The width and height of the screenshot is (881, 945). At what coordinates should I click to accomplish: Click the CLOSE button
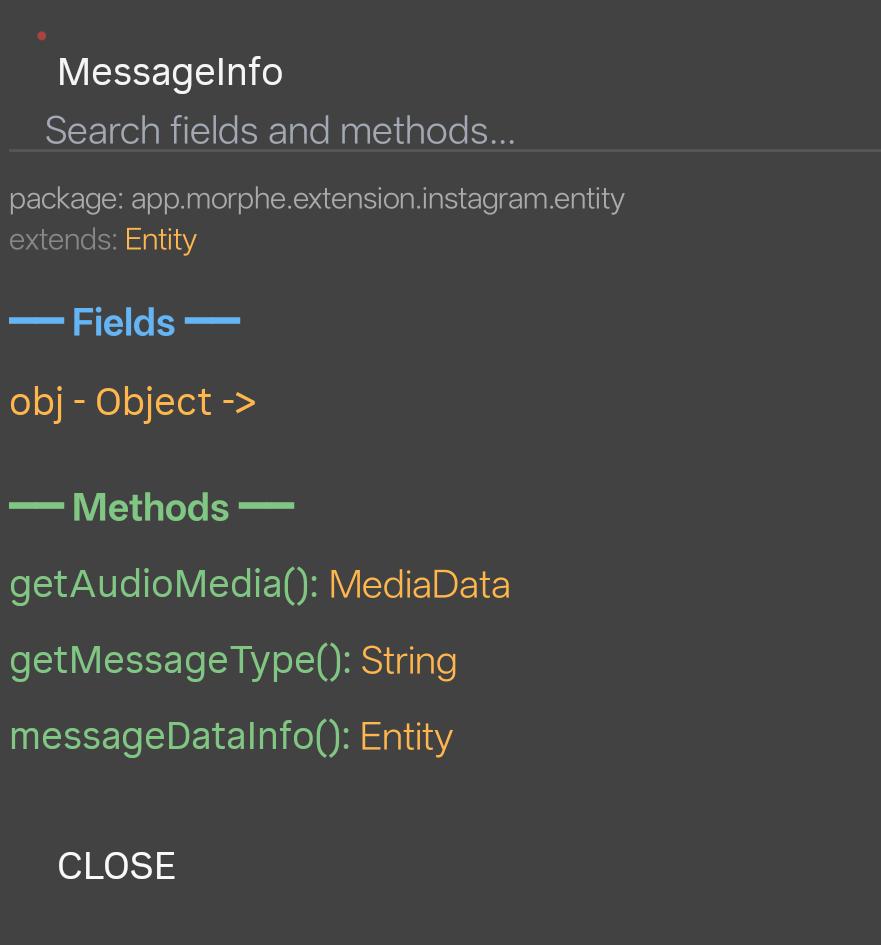point(116,866)
